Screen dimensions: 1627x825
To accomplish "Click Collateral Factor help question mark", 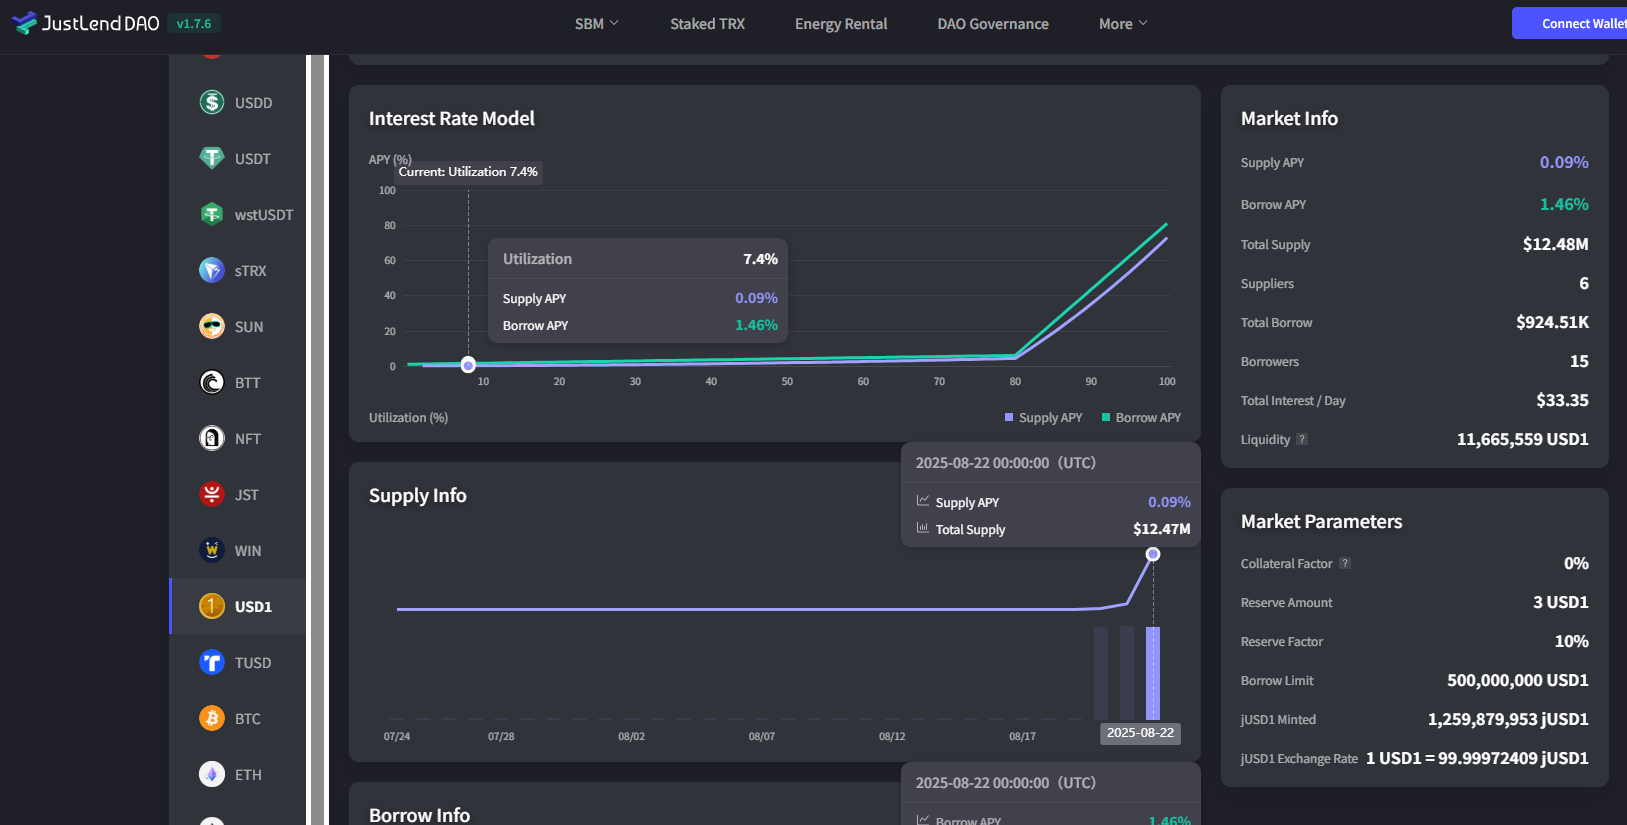I will pyautogui.click(x=1345, y=563).
